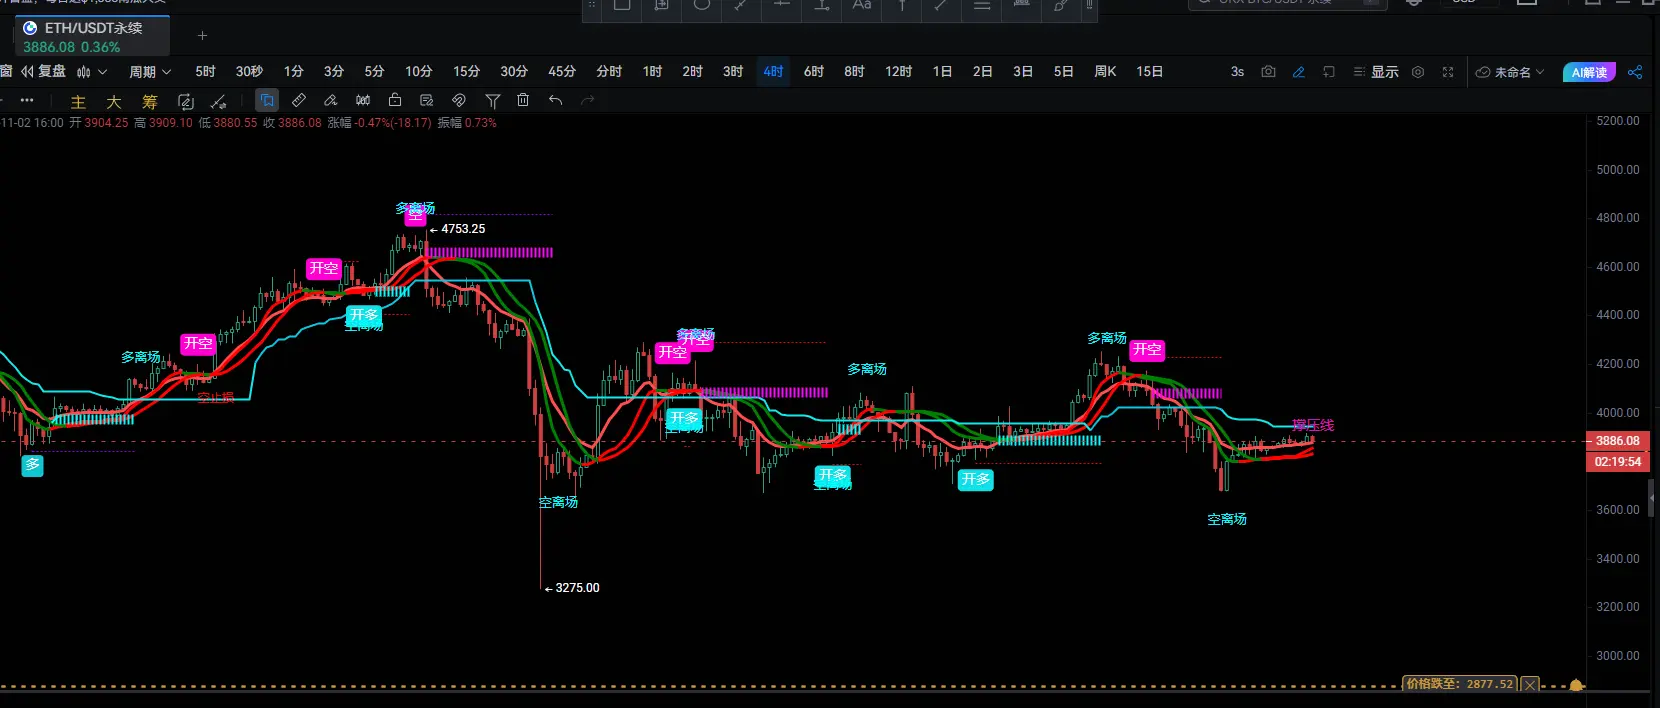
Task: Open the 复盘 replay mode
Action: tap(44, 72)
